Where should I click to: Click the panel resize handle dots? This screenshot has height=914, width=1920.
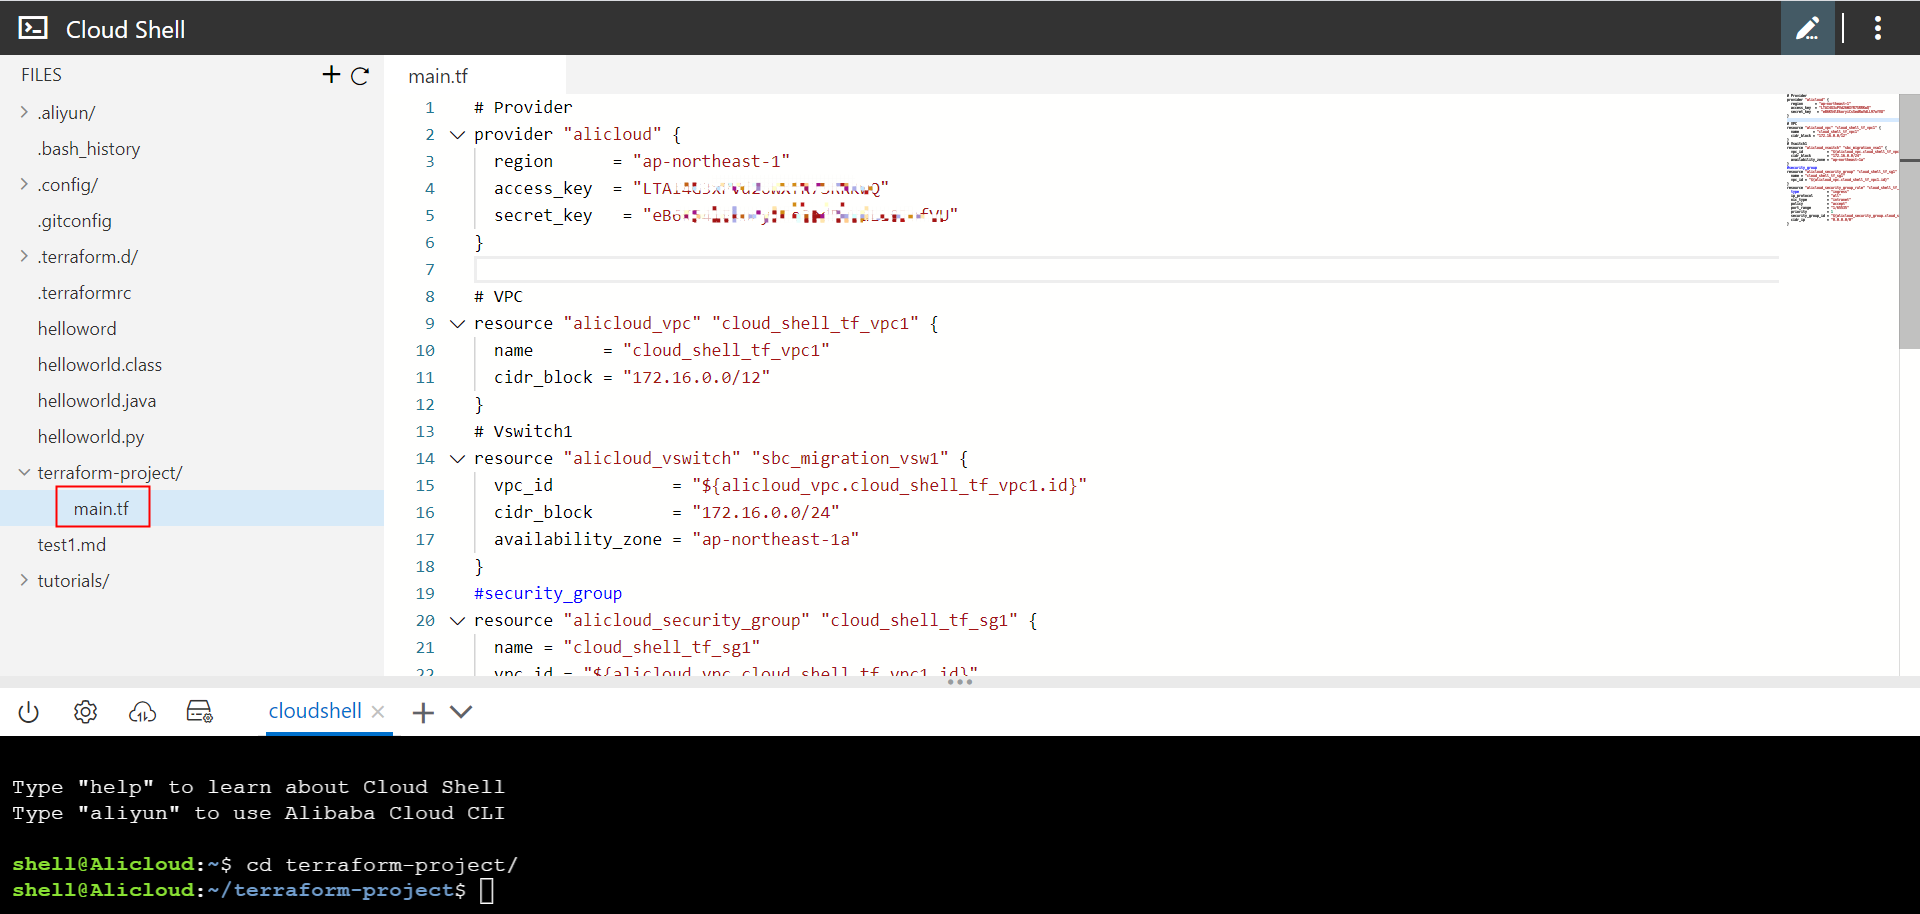point(960,682)
